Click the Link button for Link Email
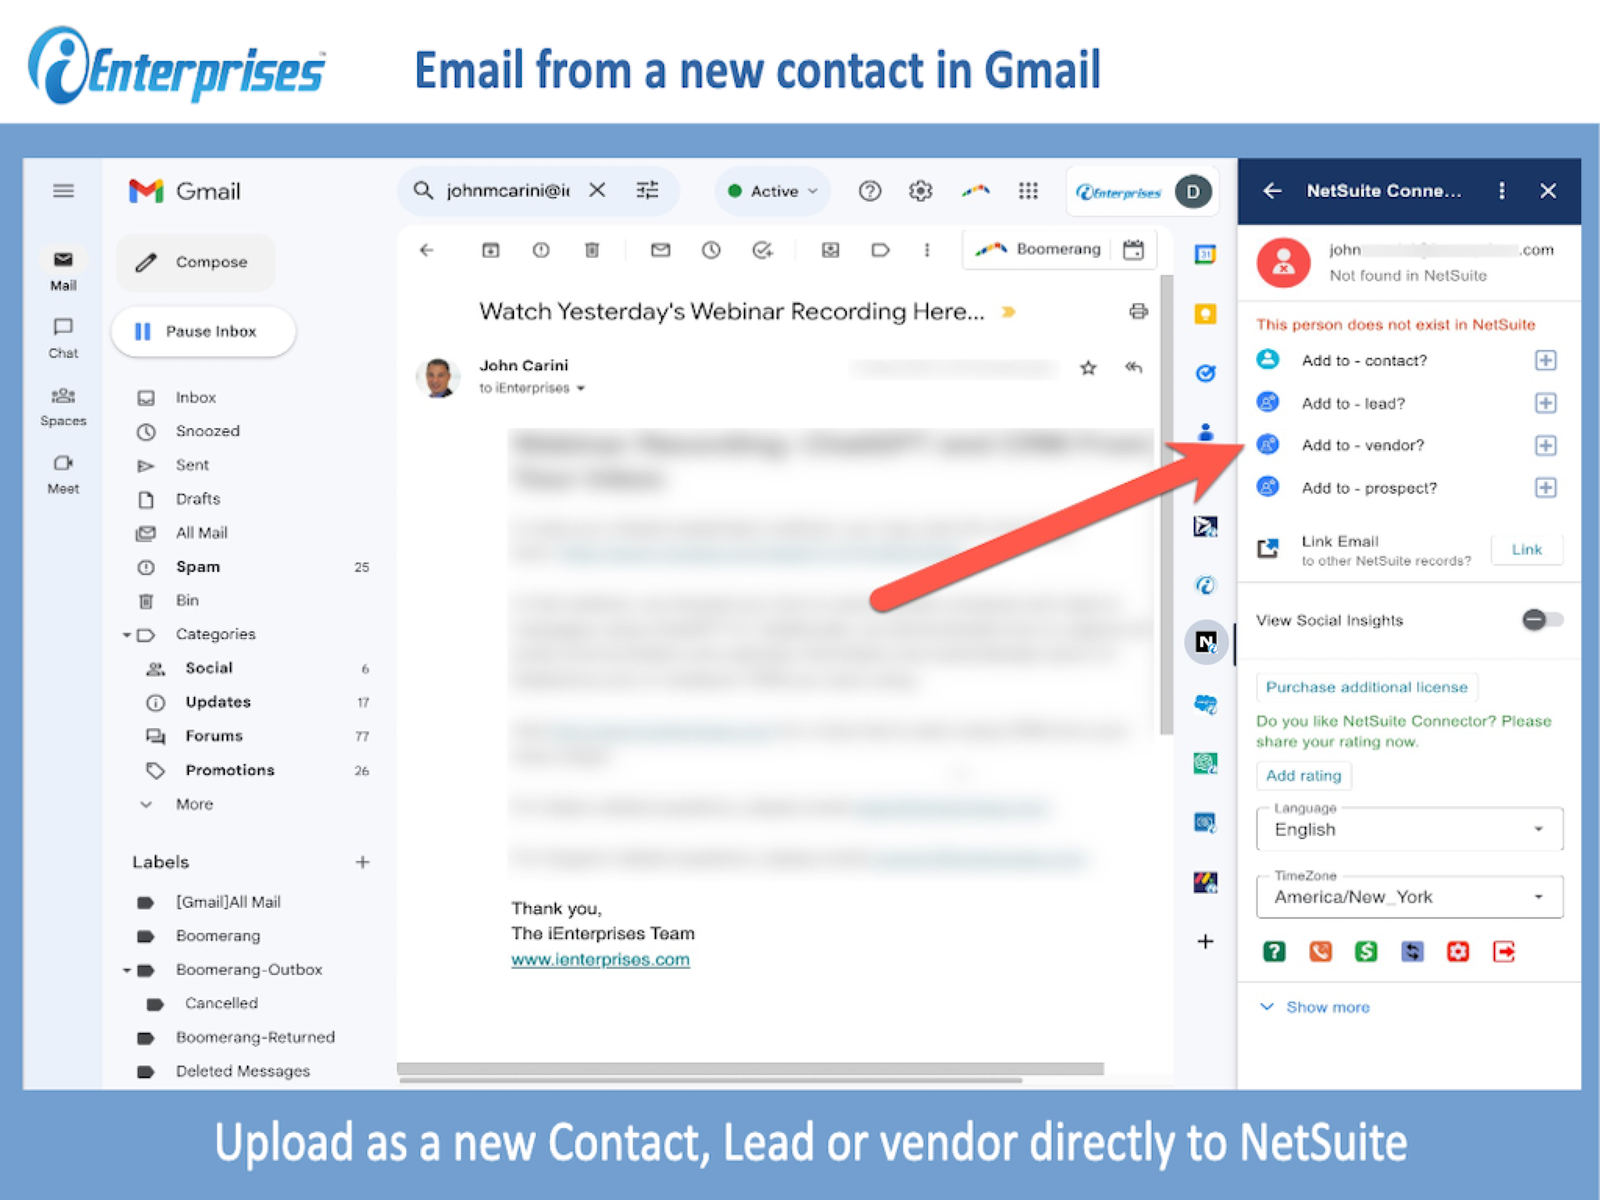 (x=1526, y=549)
